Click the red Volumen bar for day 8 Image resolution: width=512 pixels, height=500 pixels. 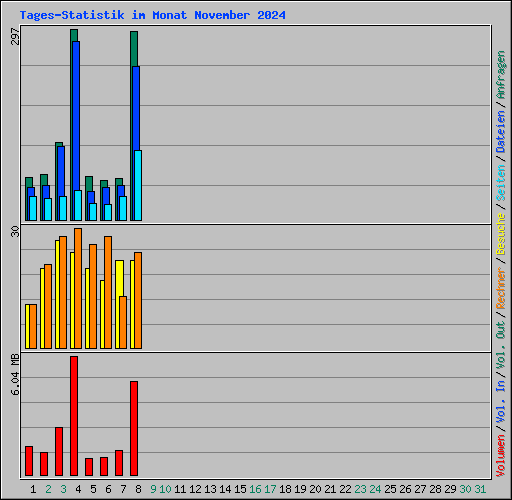(134, 428)
